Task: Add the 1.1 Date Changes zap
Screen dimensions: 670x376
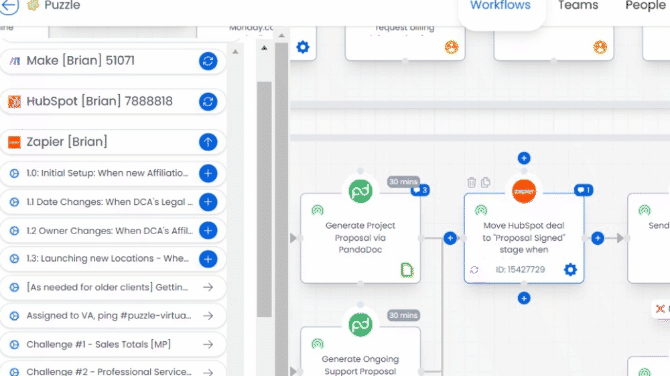Action: pos(208,202)
